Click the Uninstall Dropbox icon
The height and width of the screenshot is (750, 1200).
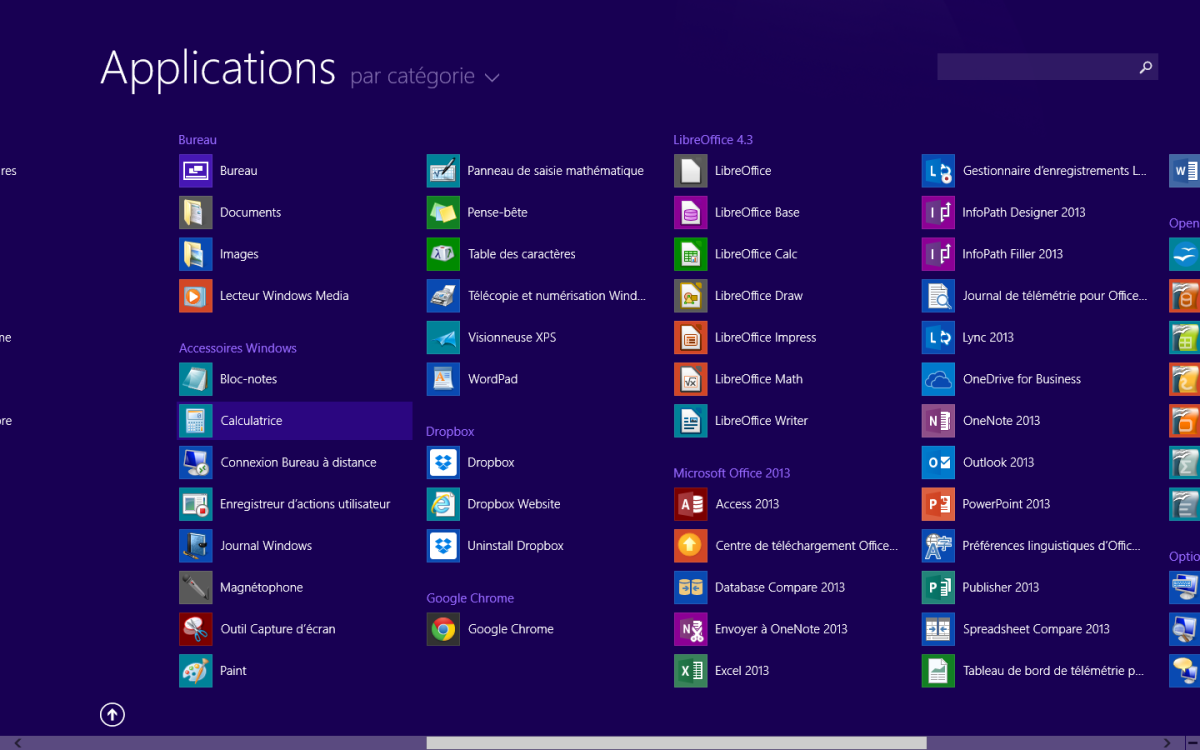443,546
